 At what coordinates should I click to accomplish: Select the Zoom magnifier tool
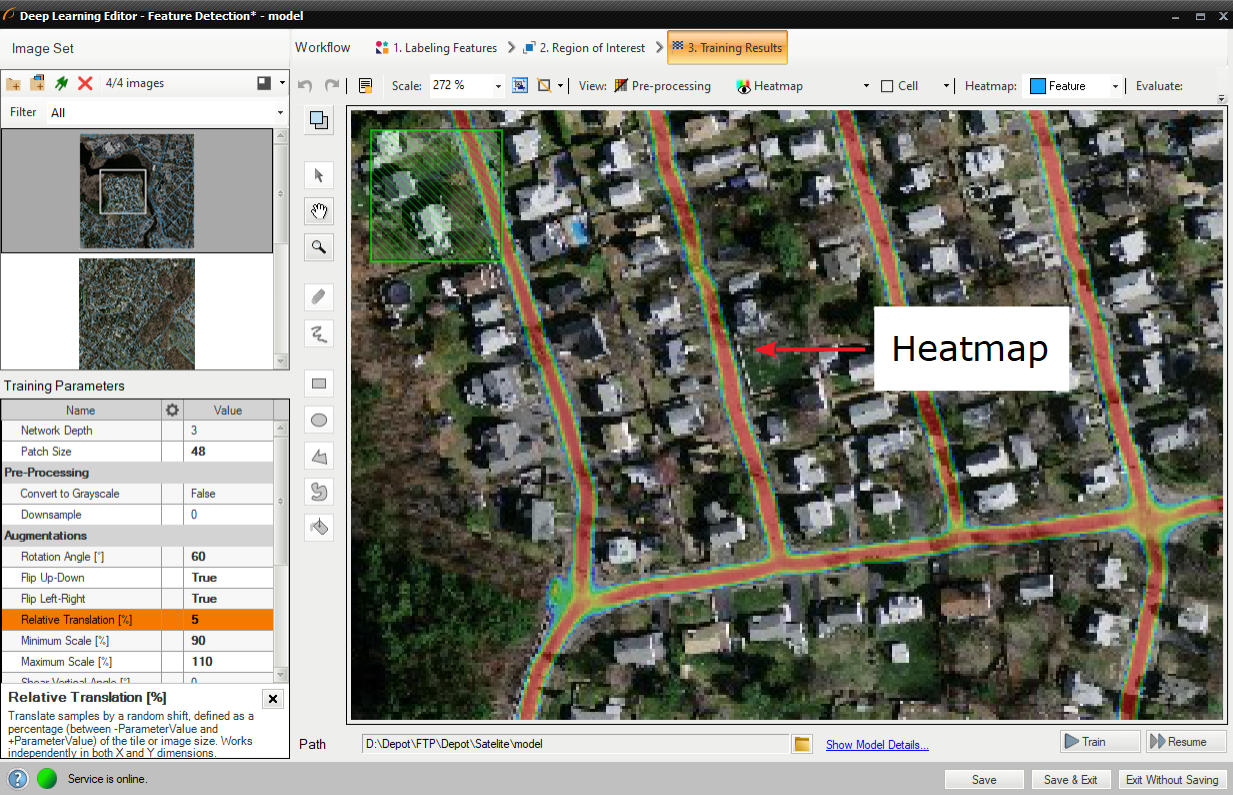tap(319, 247)
